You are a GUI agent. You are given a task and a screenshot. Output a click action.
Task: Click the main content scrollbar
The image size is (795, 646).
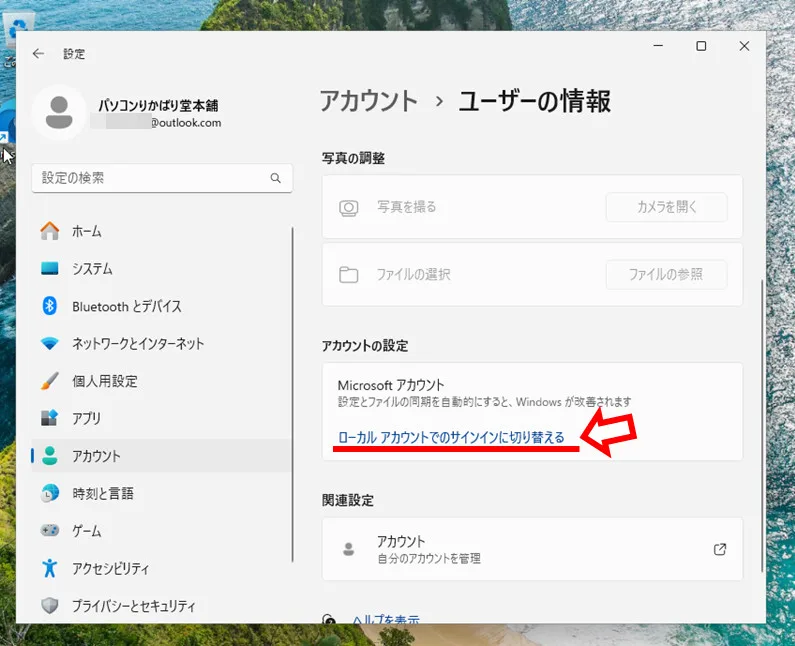click(762, 426)
